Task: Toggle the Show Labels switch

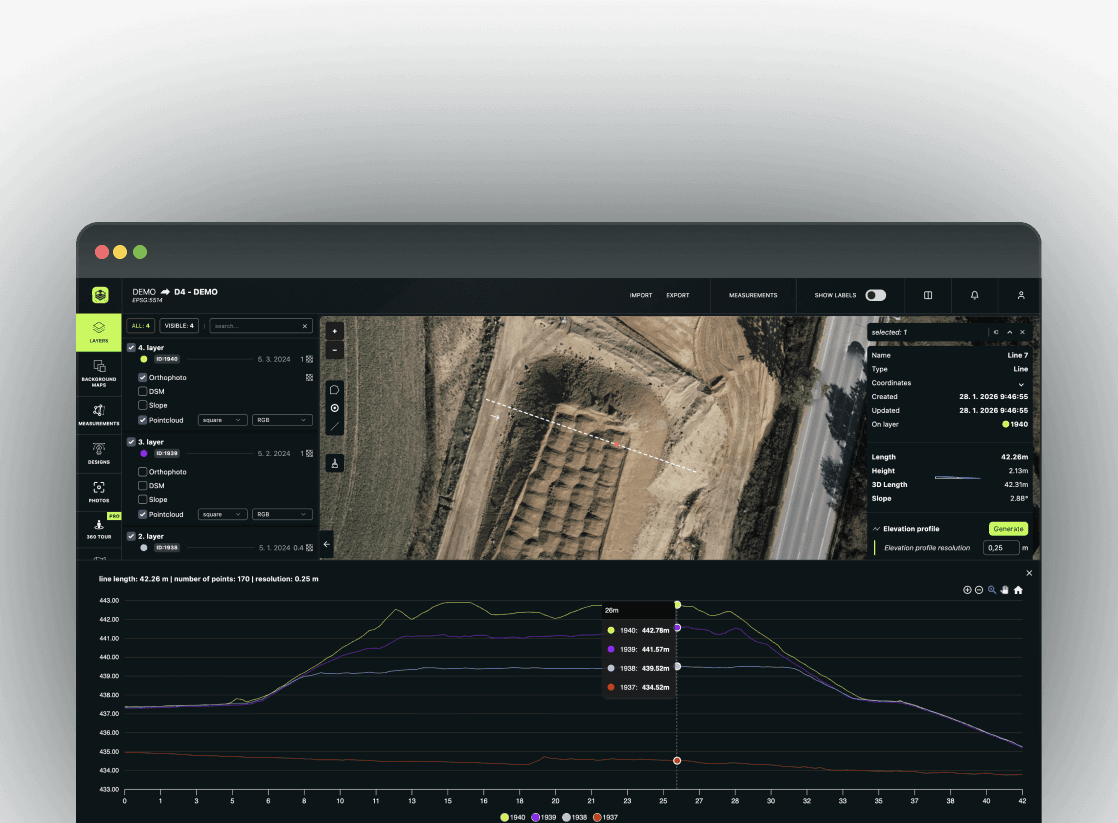Action: (x=876, y=295)
